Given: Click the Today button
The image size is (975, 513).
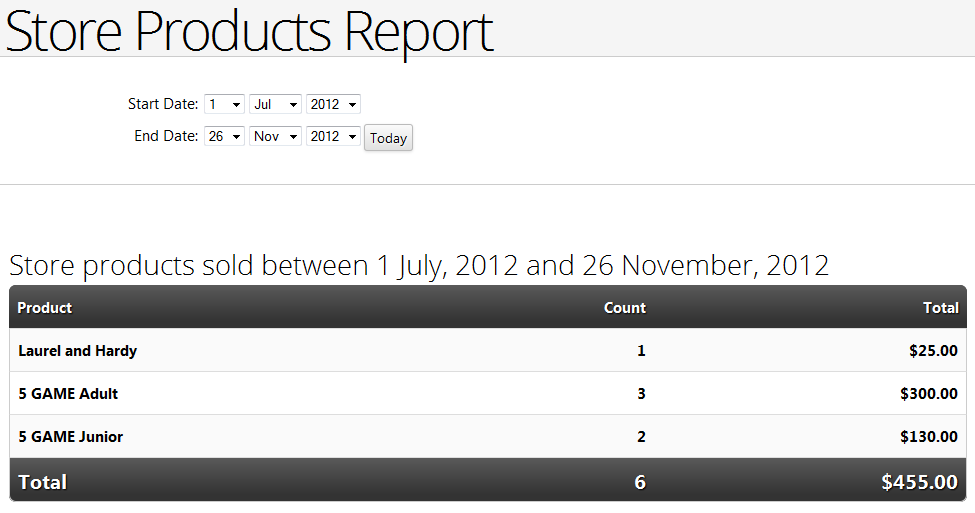Looking at the screenshot, I should click(x=388, y=138).
